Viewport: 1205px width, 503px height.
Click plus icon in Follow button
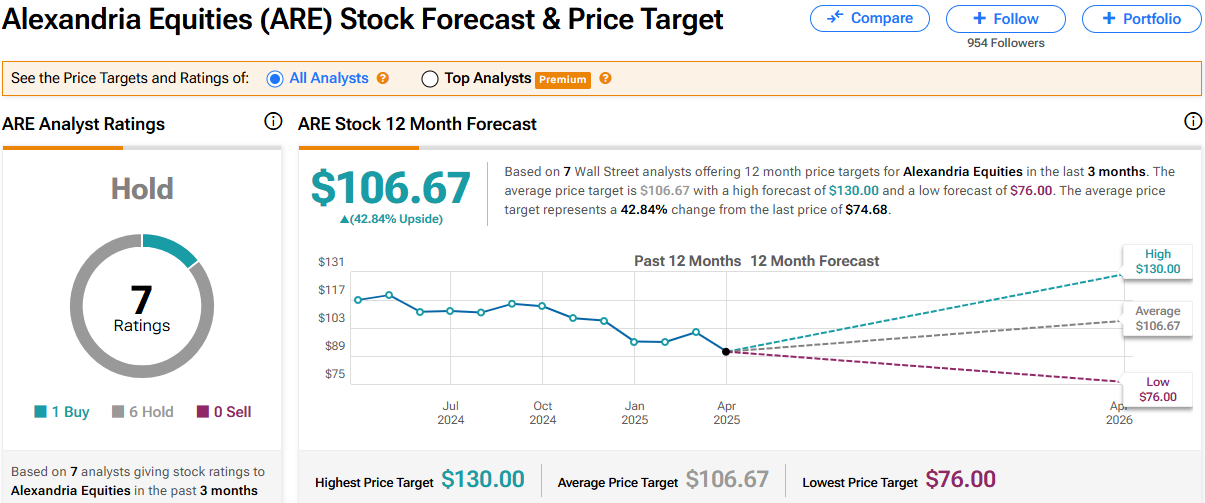tap(979, 19)
